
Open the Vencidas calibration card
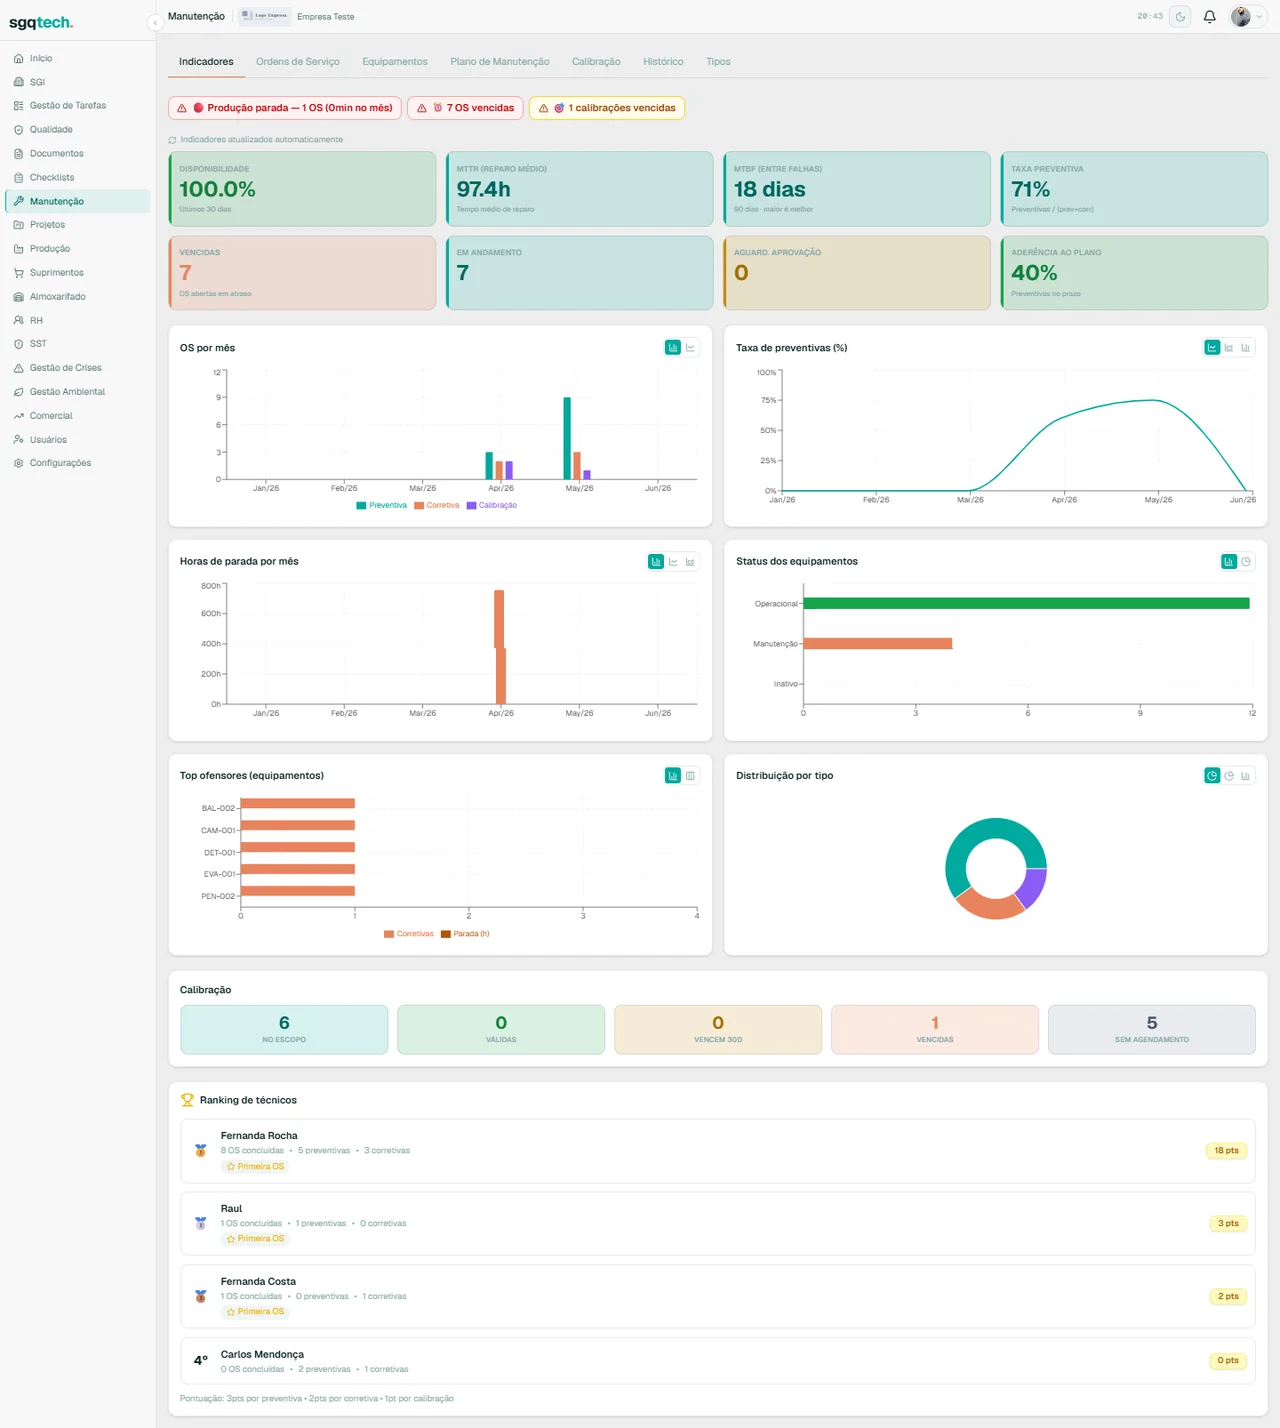(935, 1030)
